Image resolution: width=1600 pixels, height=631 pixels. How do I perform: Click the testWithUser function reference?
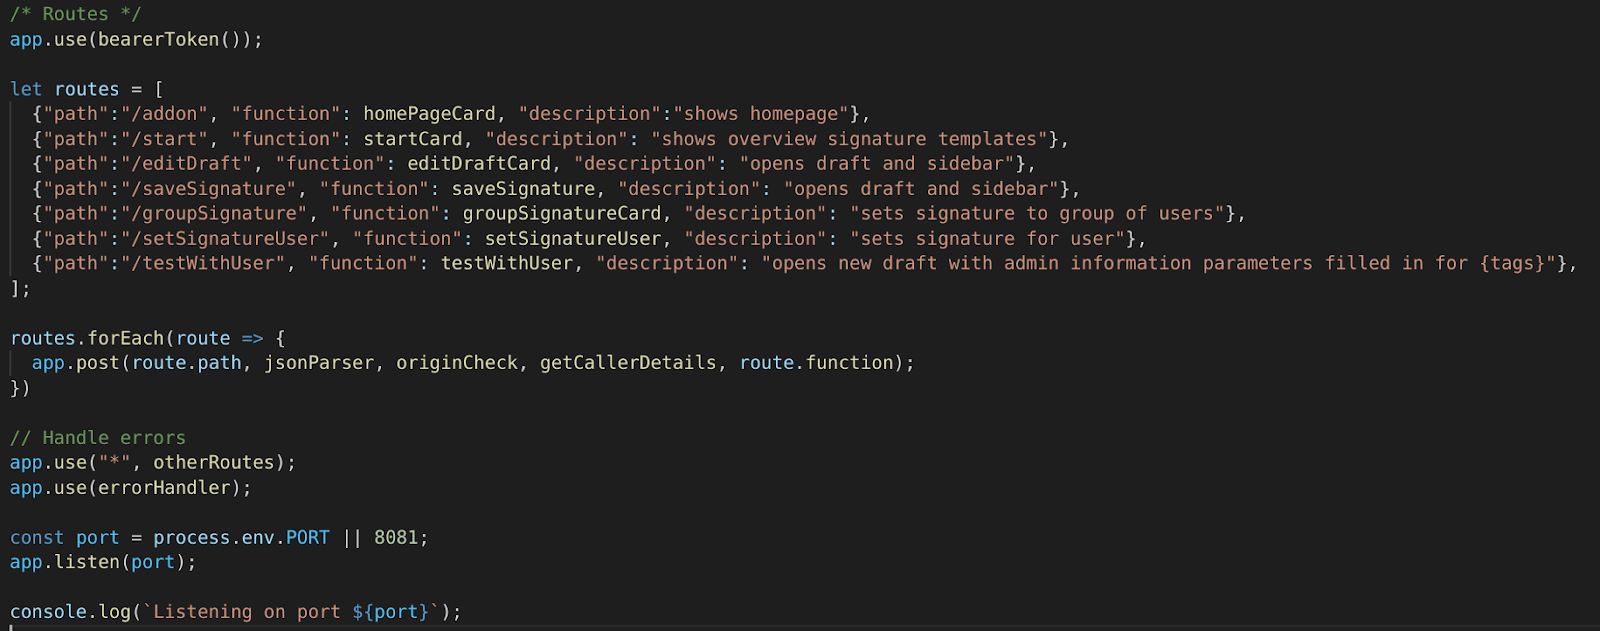click(507, 263)
